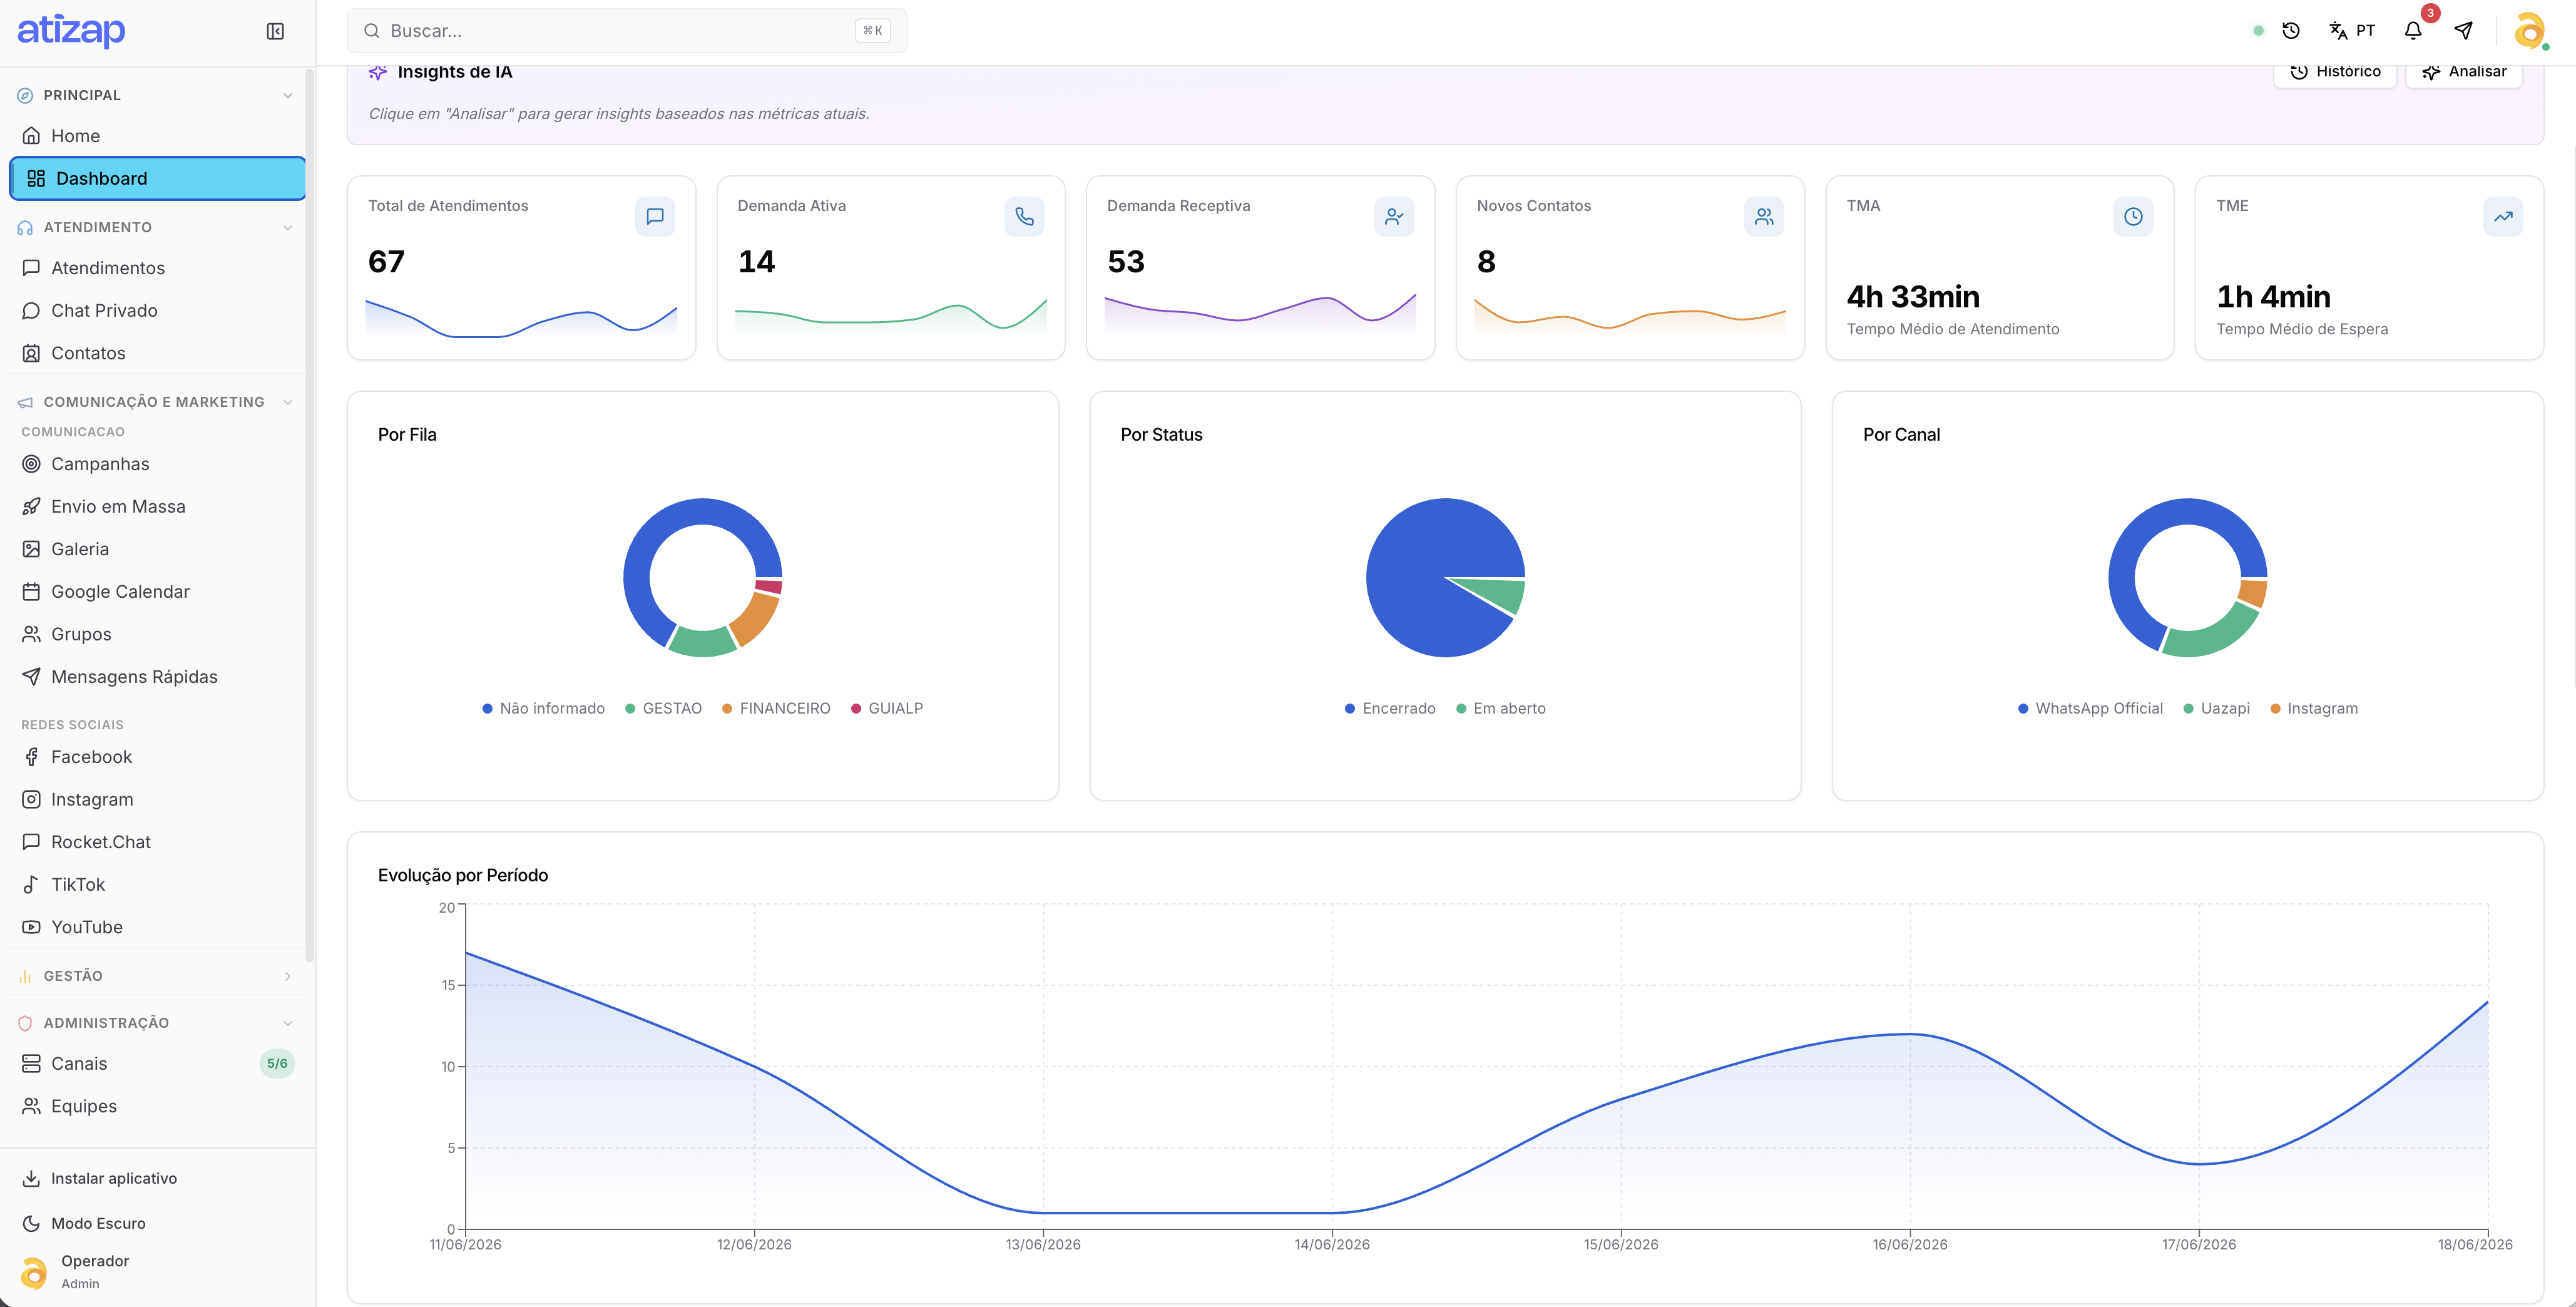Open the PT language selector
Viewport: 2576px width, 1307px height.
coord(2352,31)
